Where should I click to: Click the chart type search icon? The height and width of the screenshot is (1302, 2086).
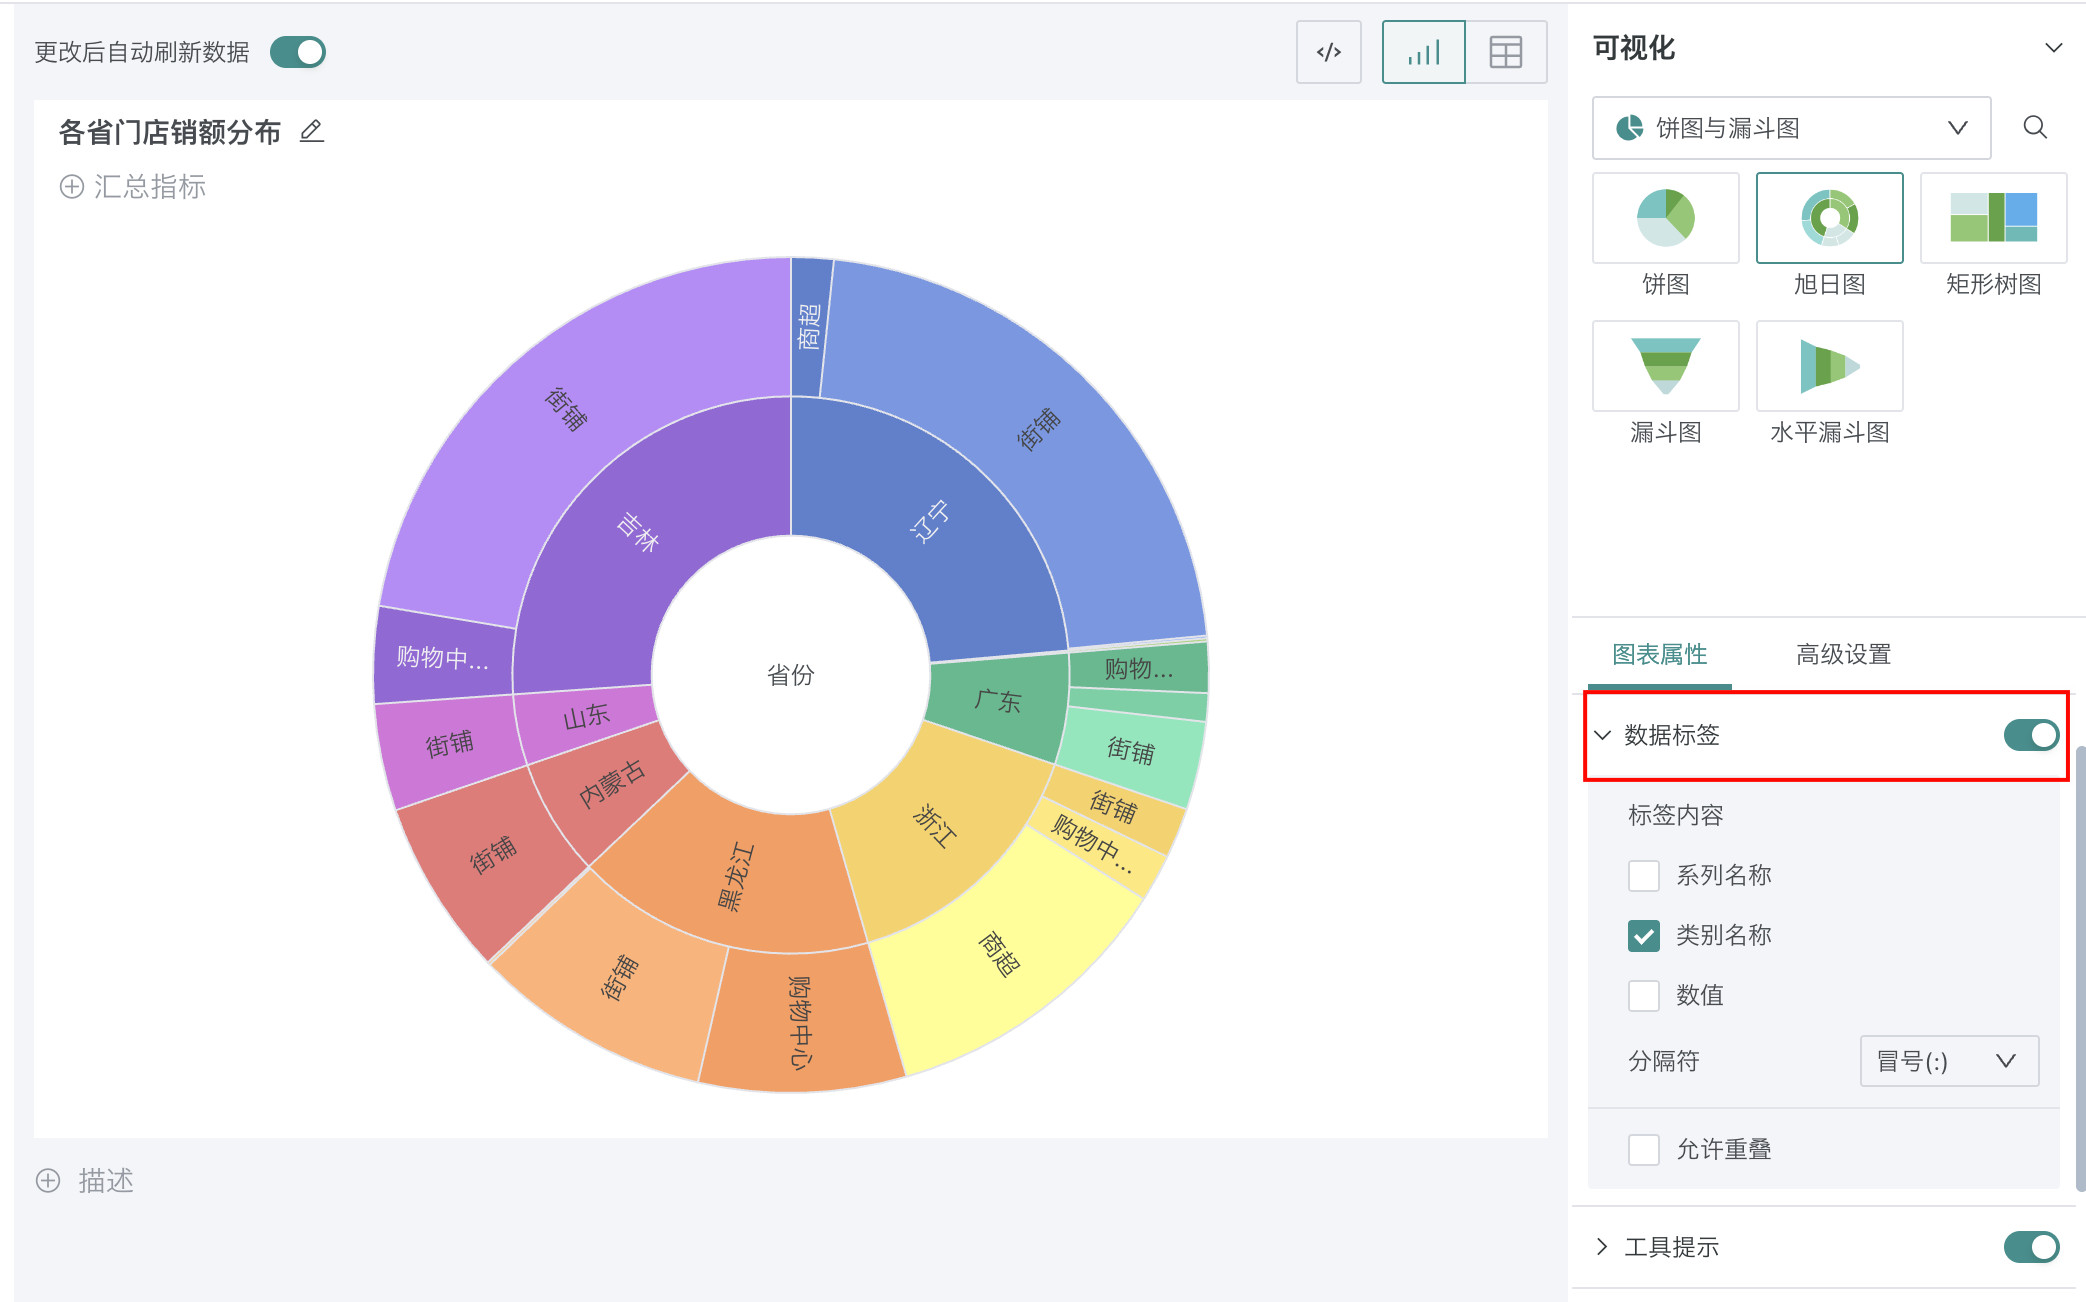(2034, 127)
